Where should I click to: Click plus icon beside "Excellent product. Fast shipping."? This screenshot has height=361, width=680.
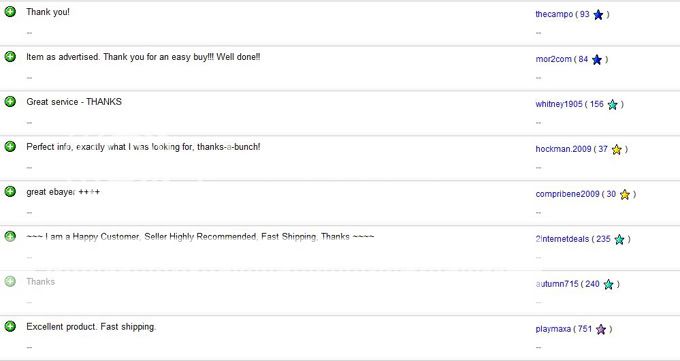click(10, 326)
